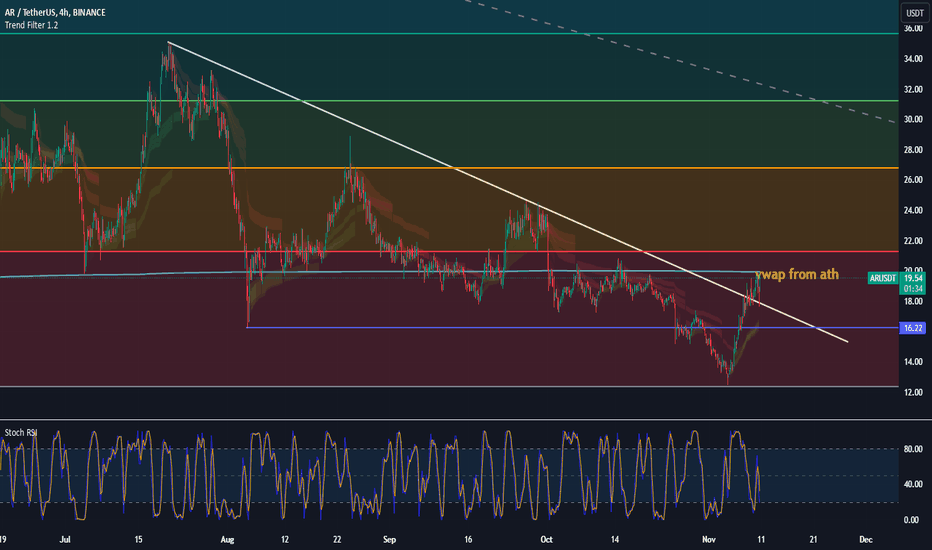Click the Oct date label on time axis
The height and width of the screenshot is (550, 932).
click(546, 539)
